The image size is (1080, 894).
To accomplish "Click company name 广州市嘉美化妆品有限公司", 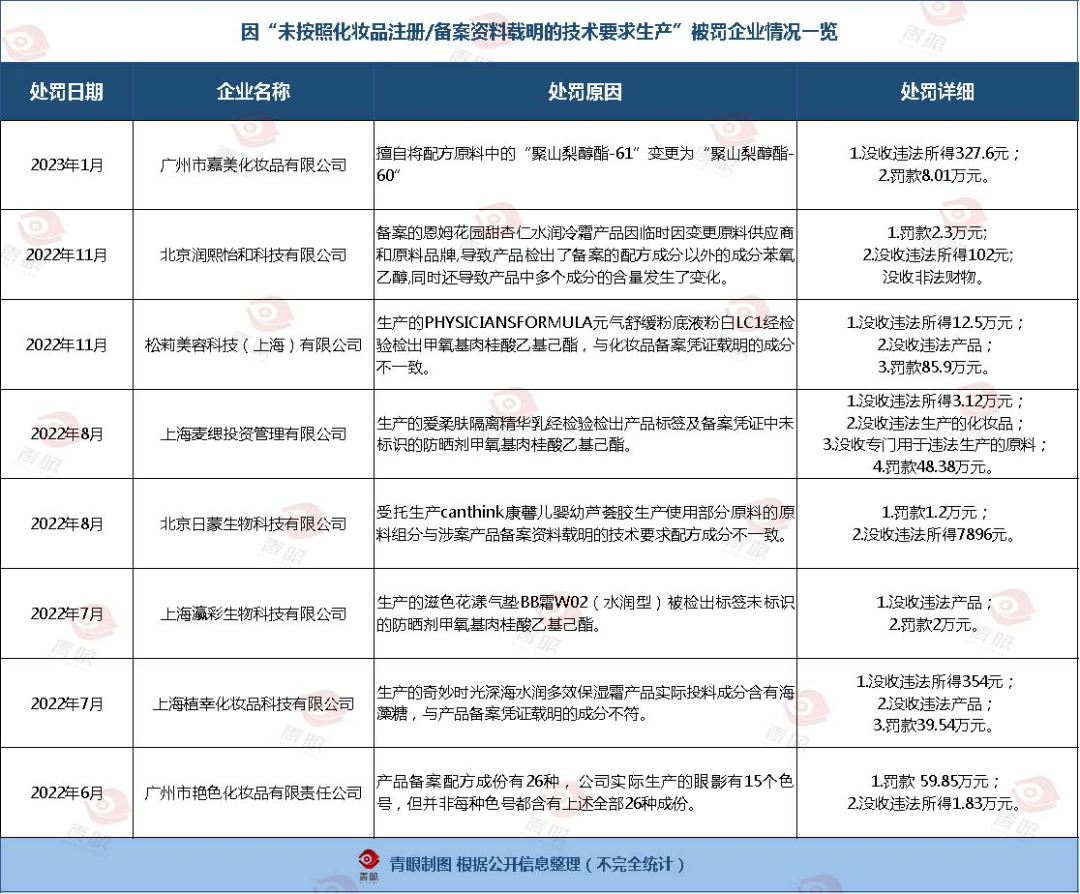I will (253, 165).
